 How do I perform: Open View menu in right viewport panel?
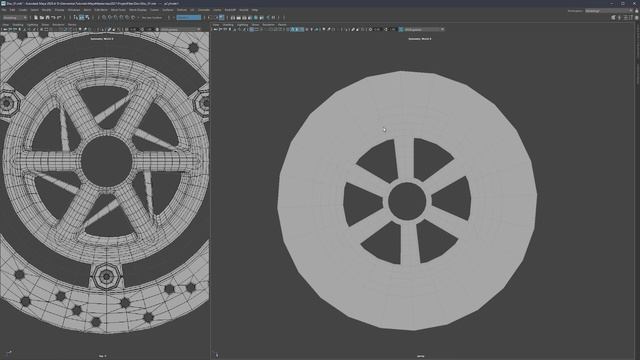(216, 24)
